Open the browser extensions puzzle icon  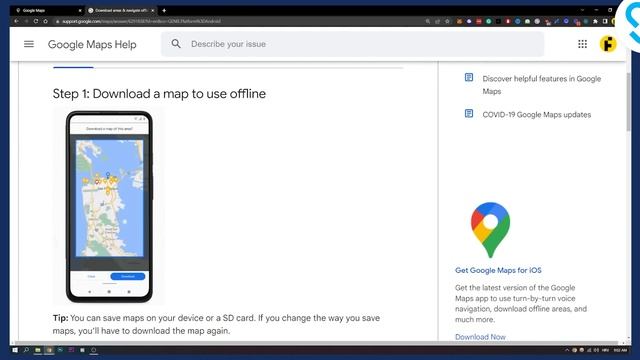click(596, 21)
